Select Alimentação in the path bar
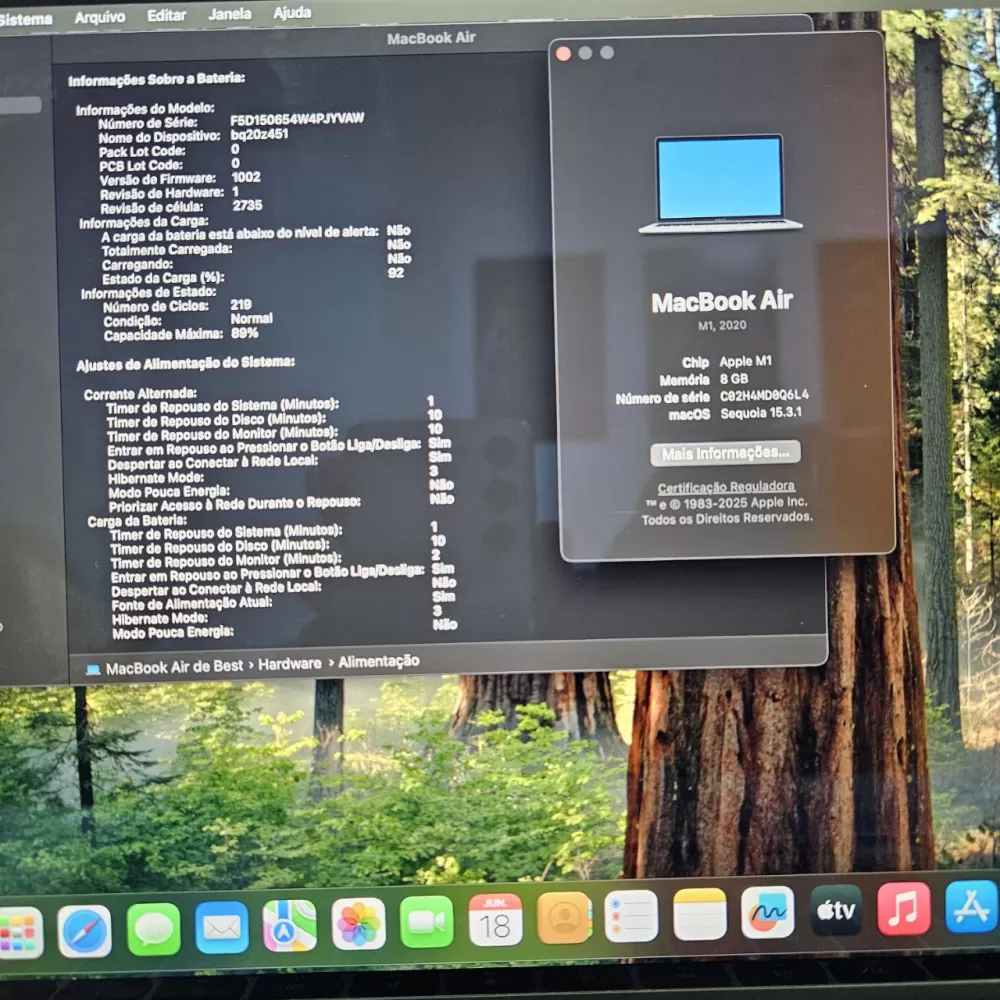Viewport: 1000px width, 1000px height. tap(379, 661)
